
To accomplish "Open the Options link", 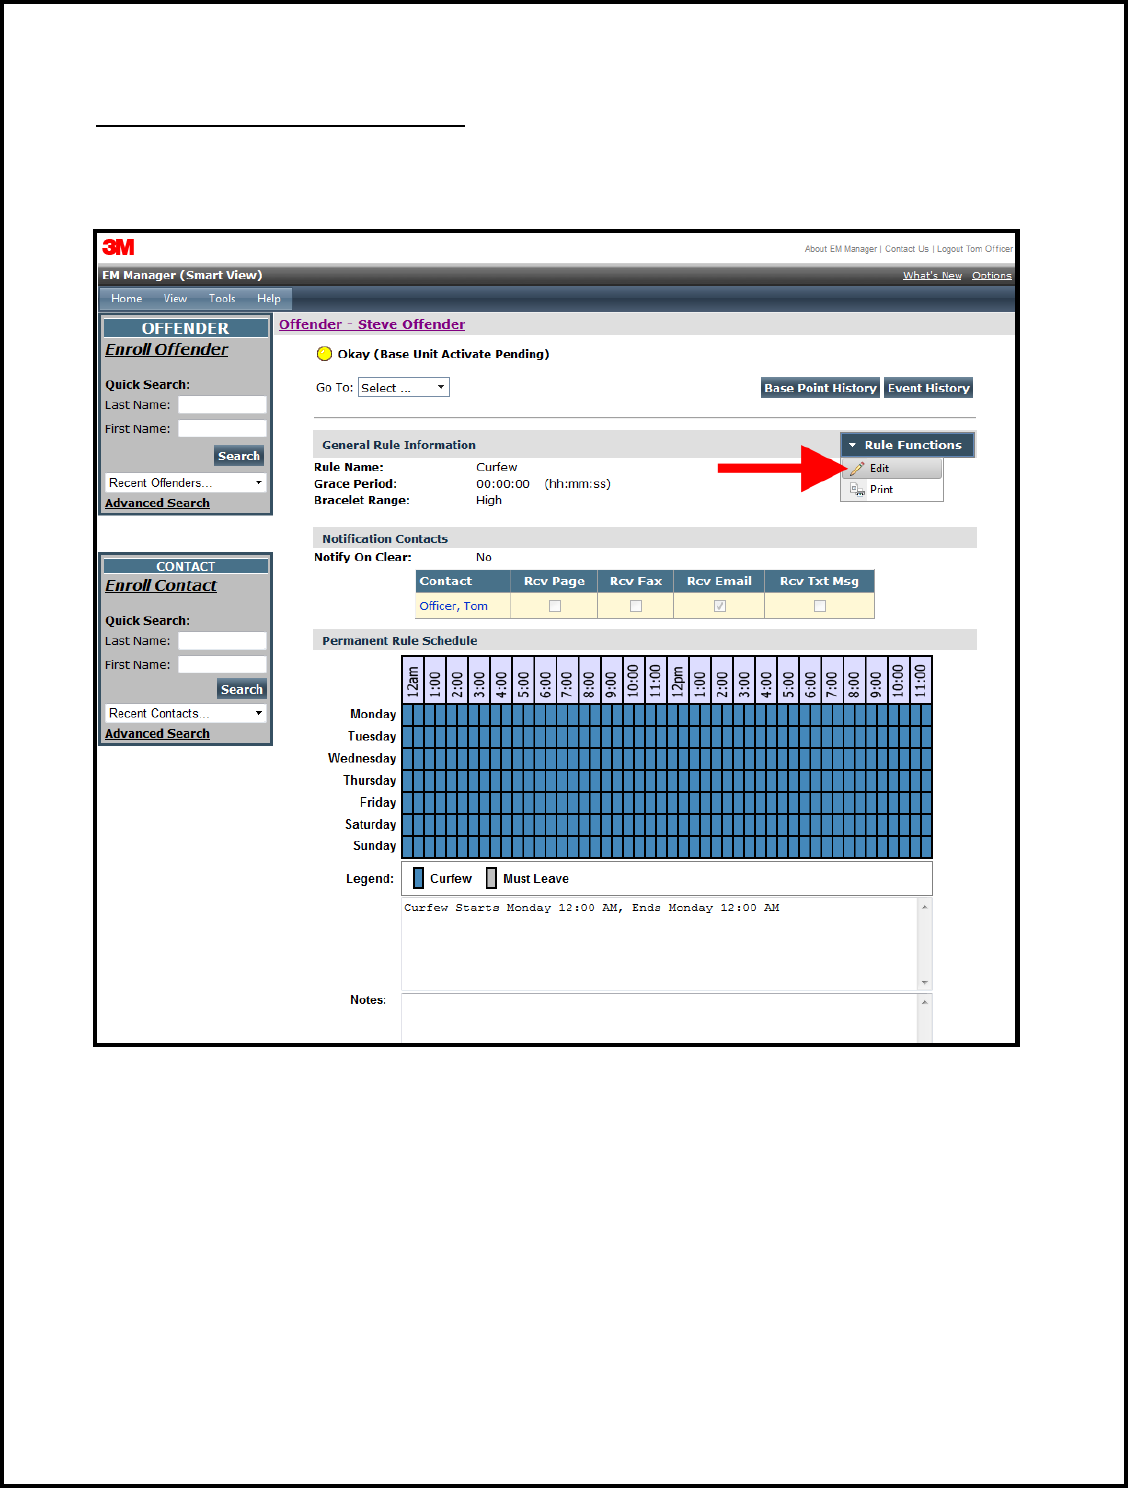I will [992, 275].
